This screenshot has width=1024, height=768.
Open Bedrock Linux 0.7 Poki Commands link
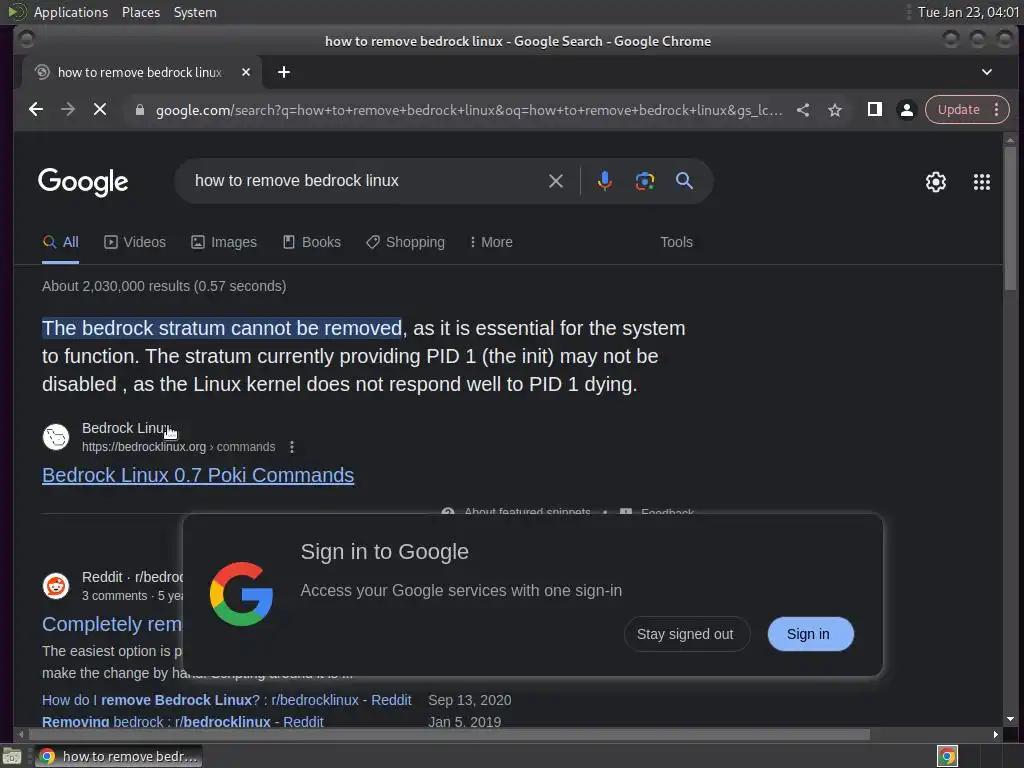coord(198,475)
